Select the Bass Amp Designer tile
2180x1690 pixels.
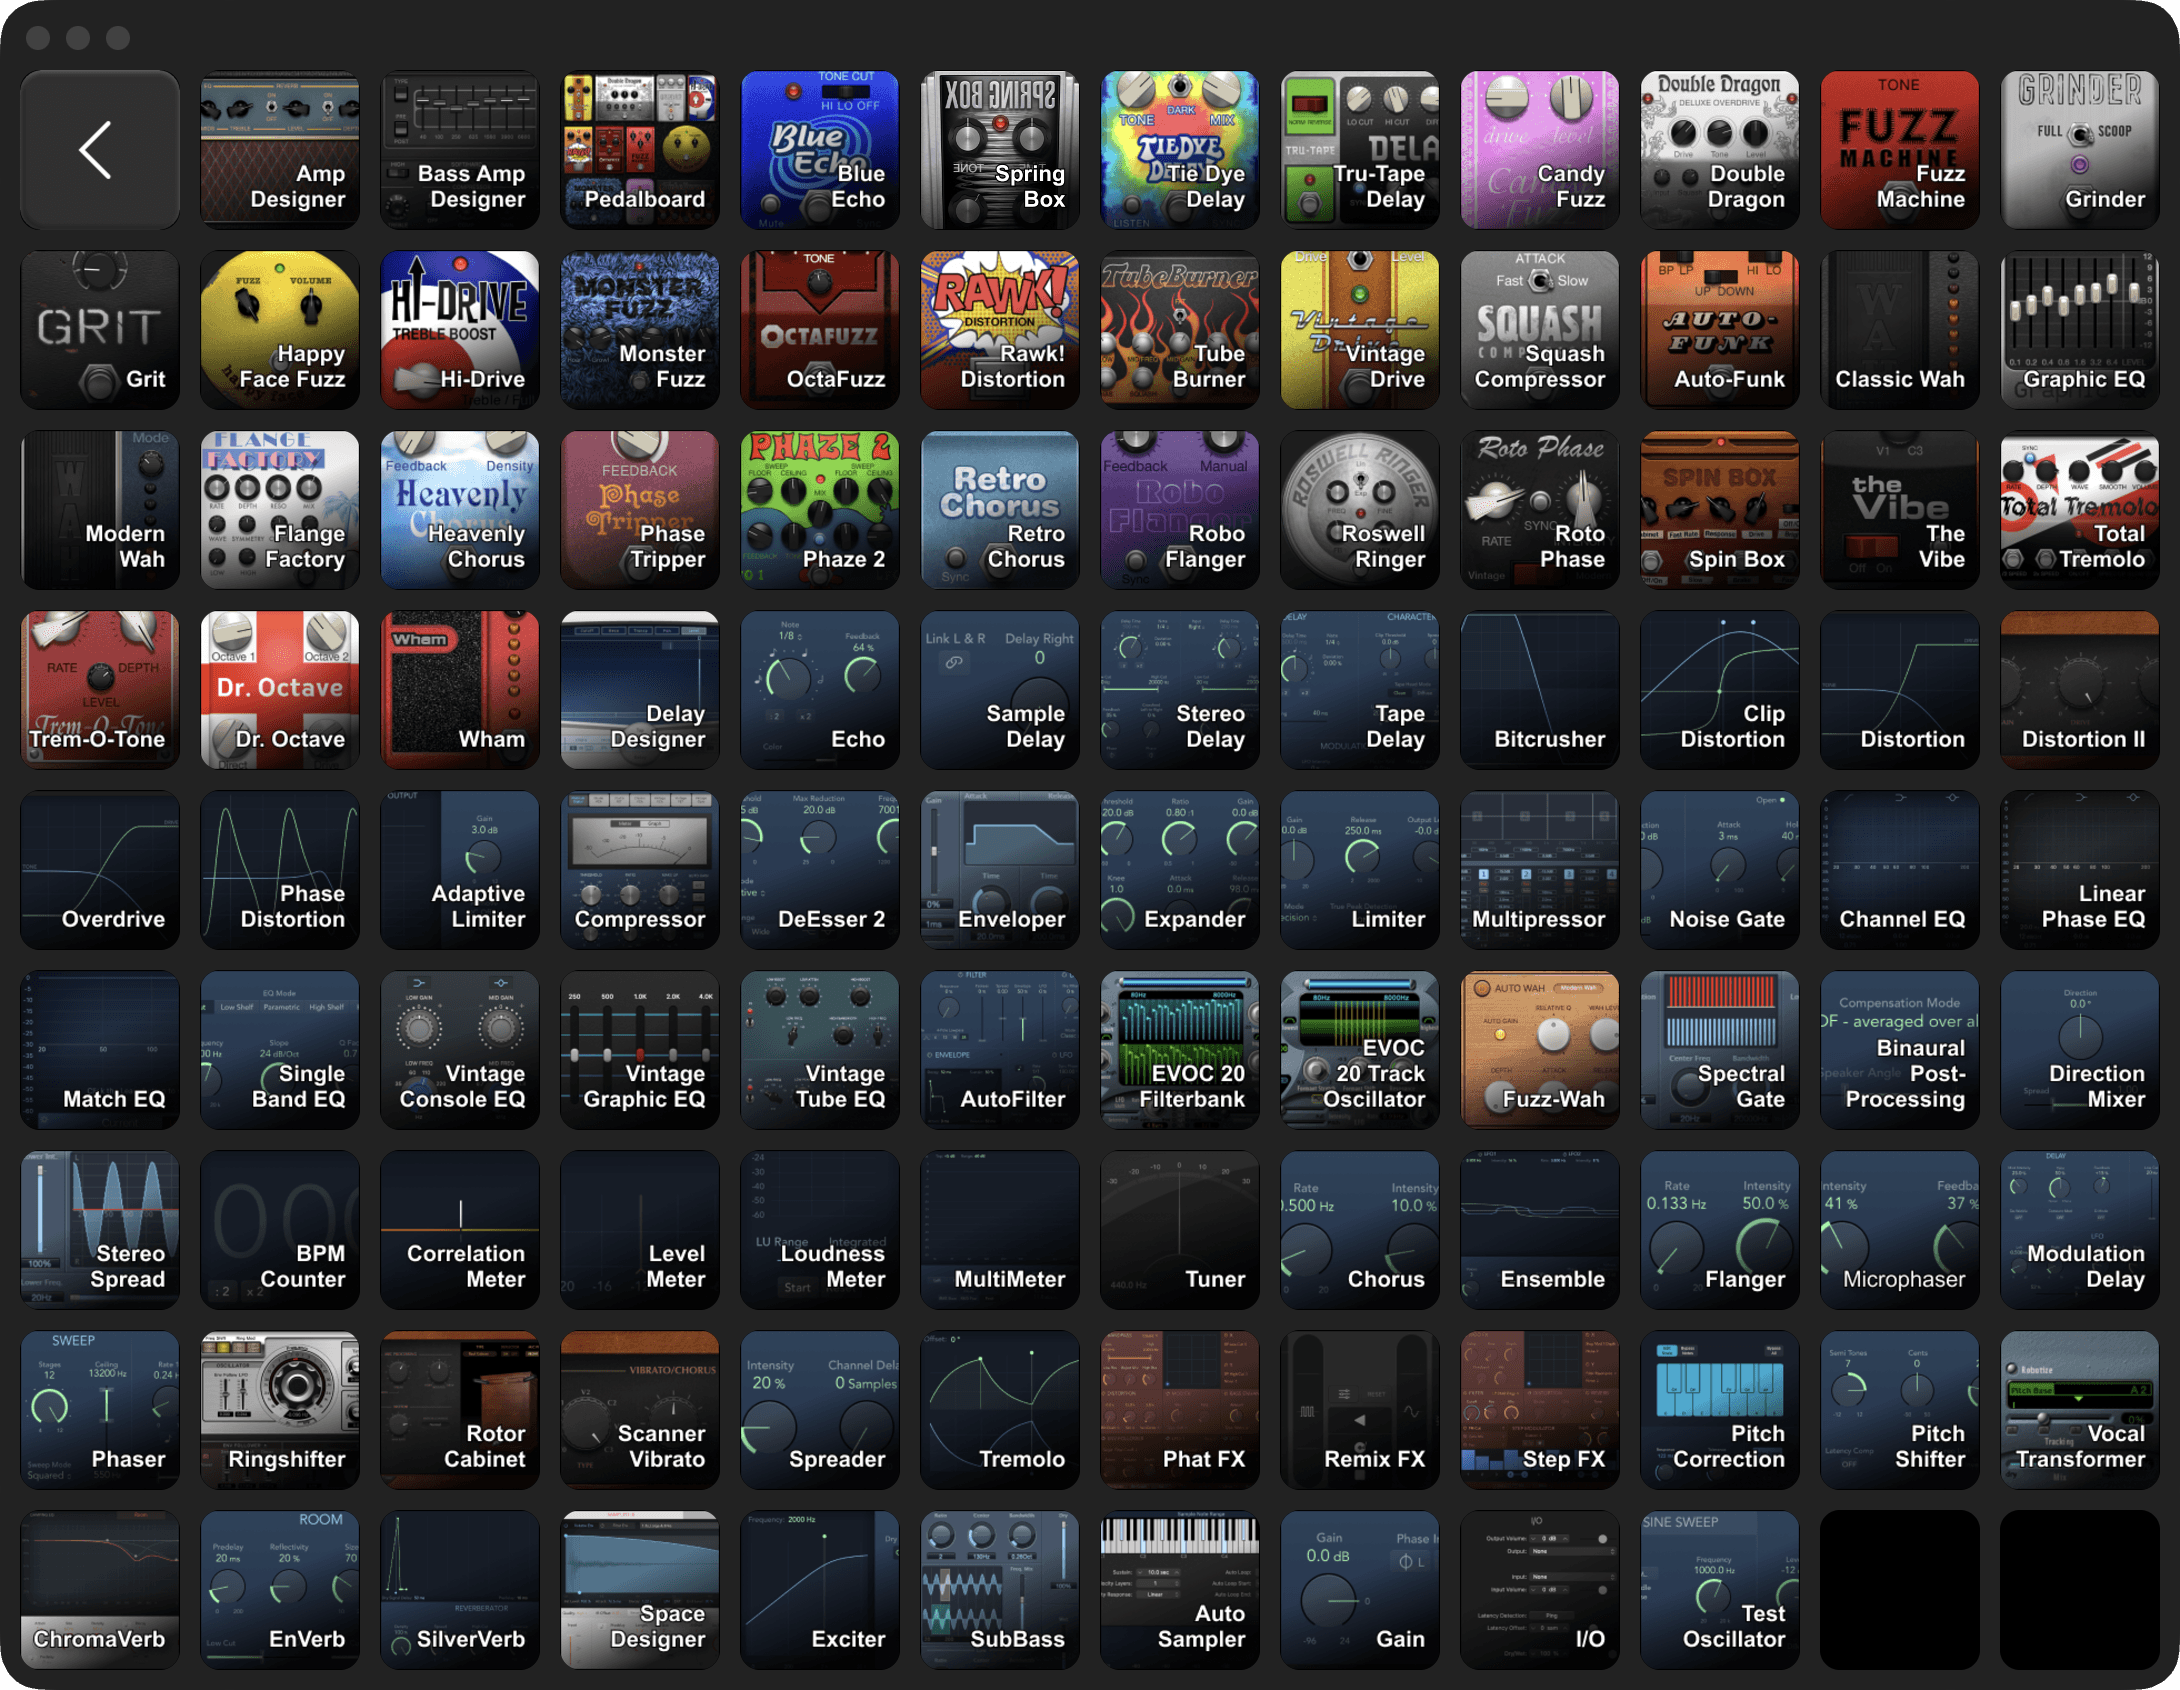[x=460, y=150]
